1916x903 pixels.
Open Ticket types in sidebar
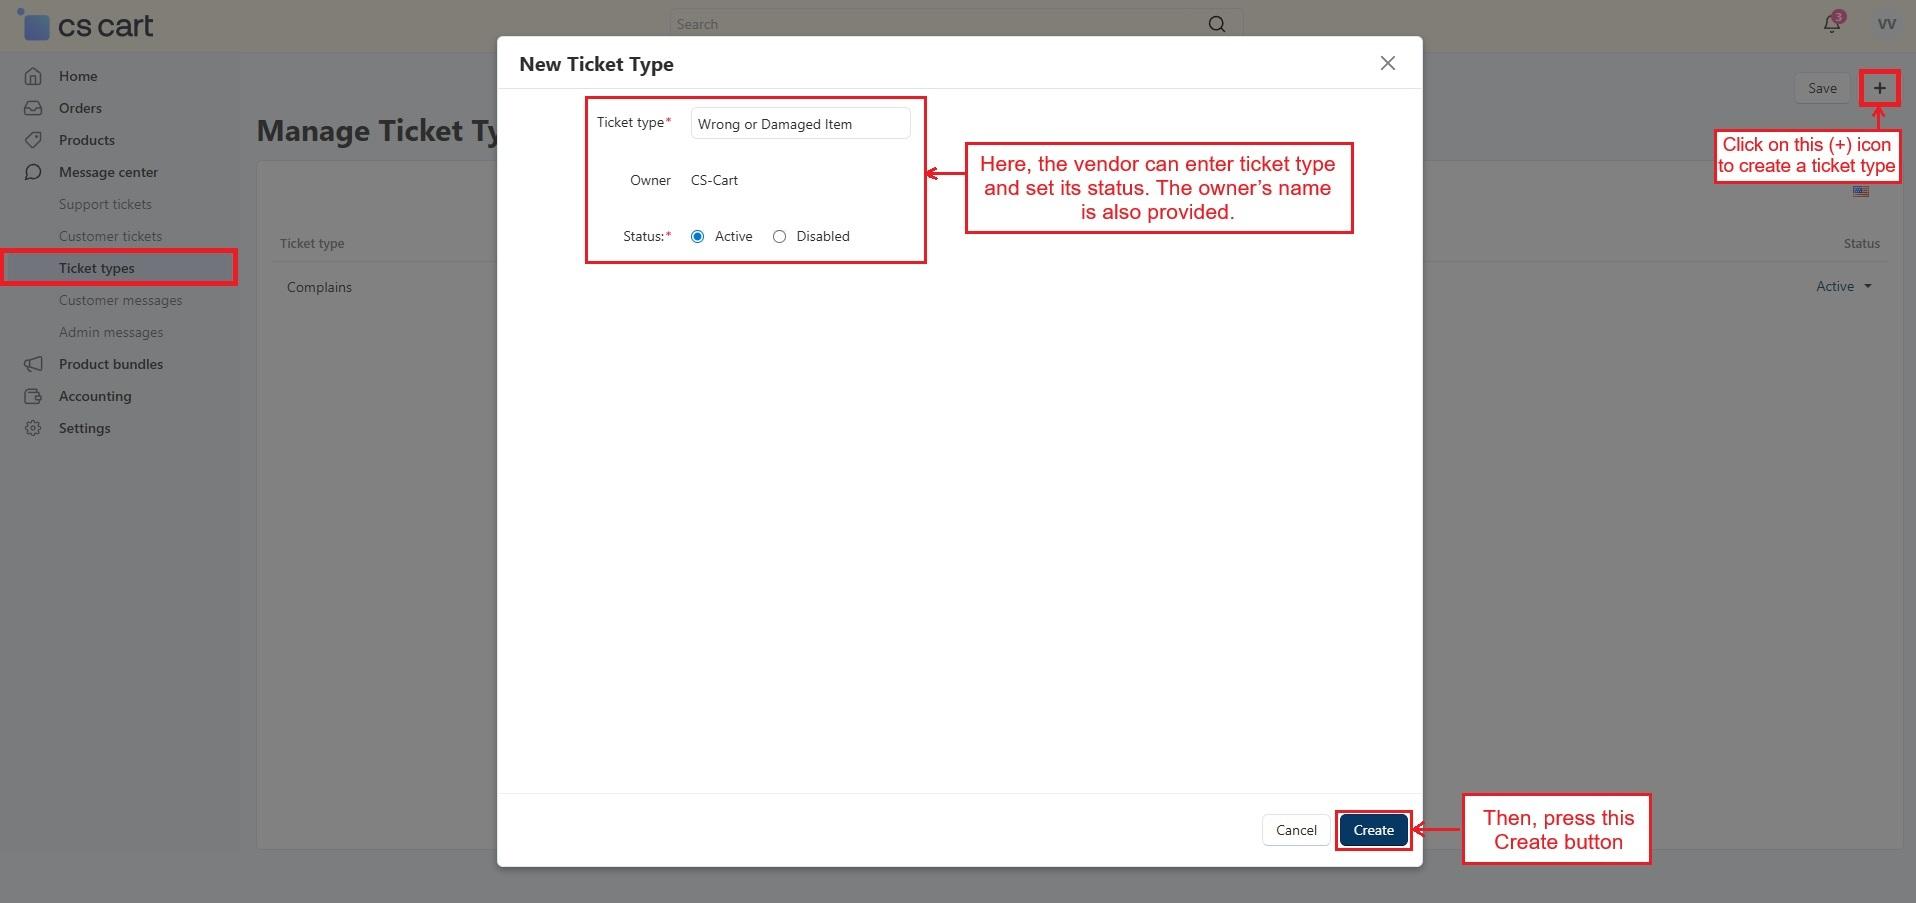point(96,268)
